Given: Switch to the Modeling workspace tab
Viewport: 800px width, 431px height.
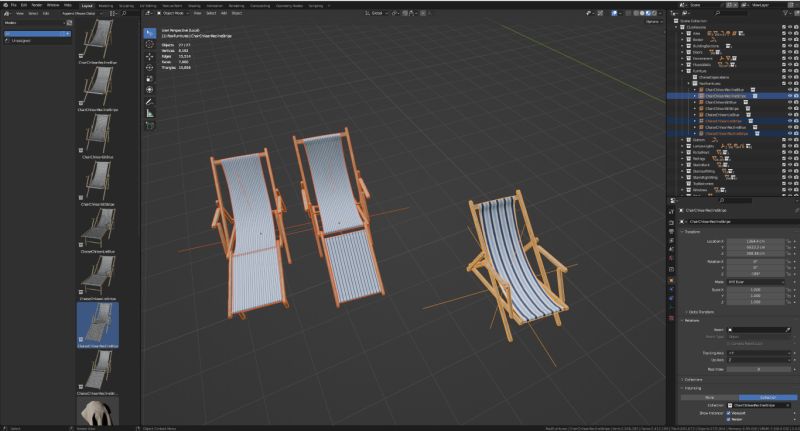Looking at the screenshot, I should (106, 6).
